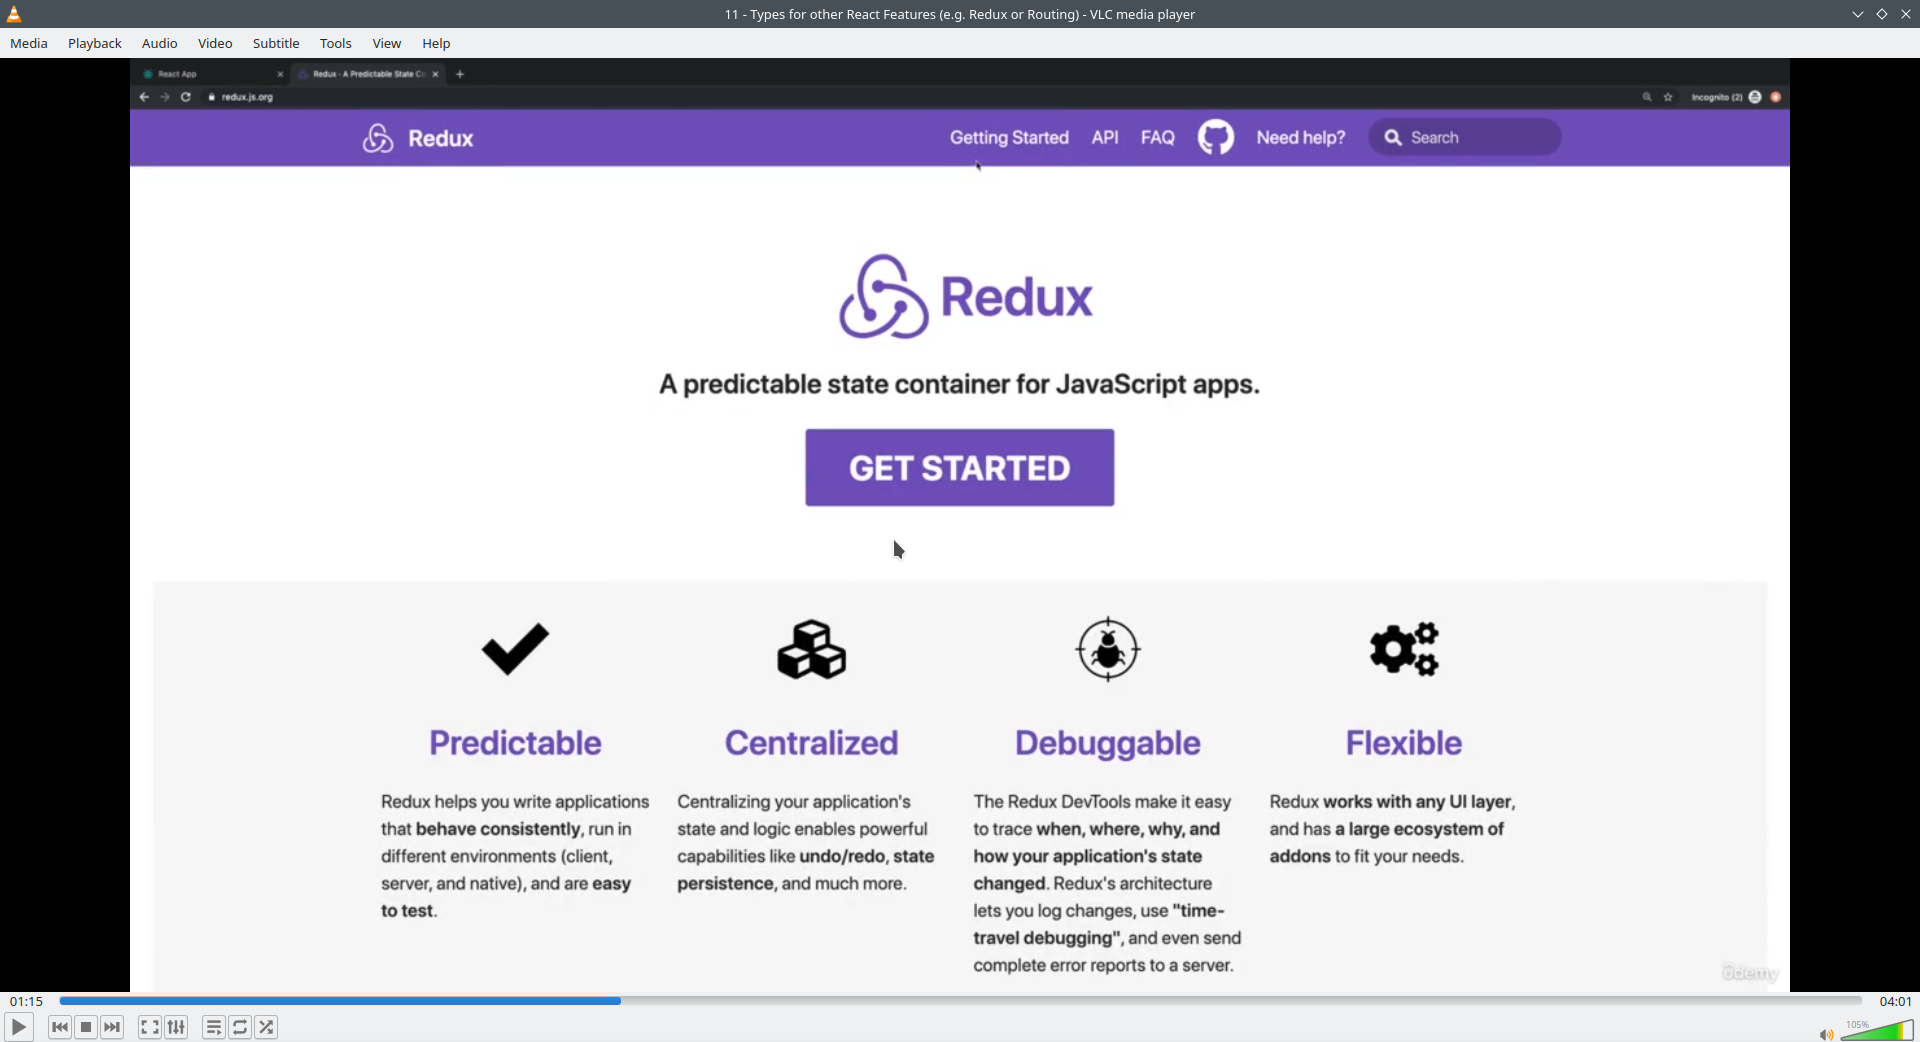The image size is (1920, 1042).
Task: Click the Getting Started nav link
Action: pyautogui.click(x=1009, y=138)
